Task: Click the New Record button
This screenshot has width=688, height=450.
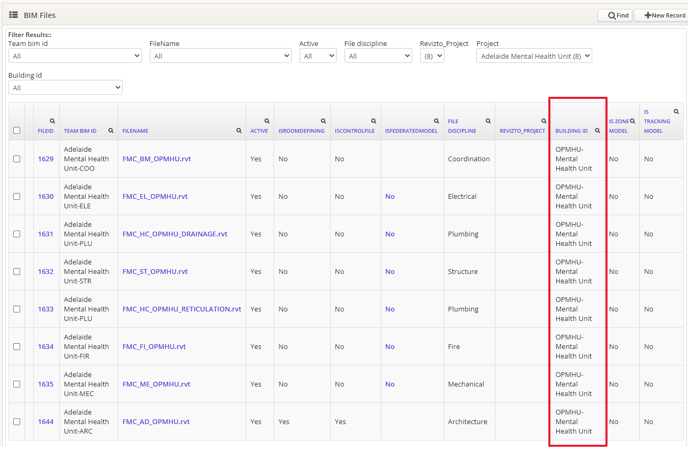Action: (662, 15)
